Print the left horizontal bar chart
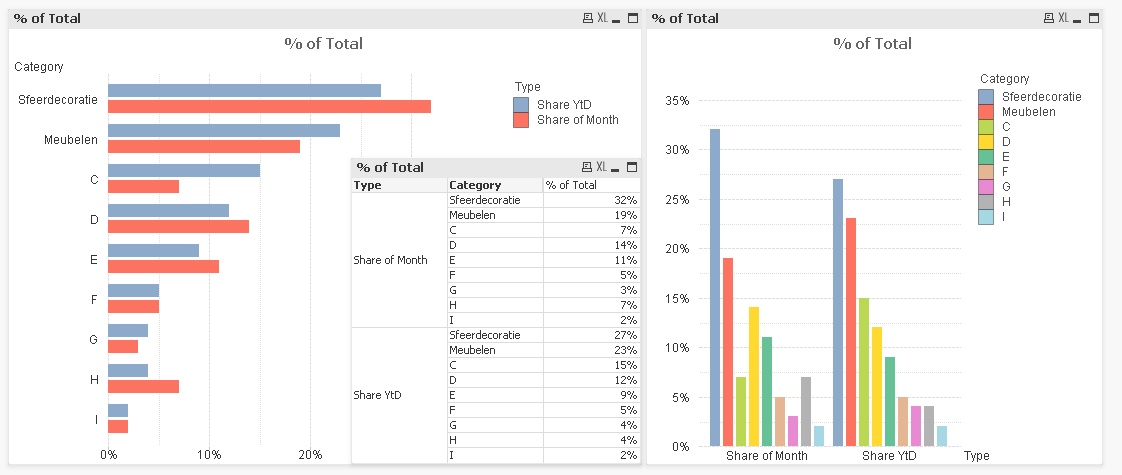The width and height of the screenshot is (1122, 475). [x=587, y=18]
